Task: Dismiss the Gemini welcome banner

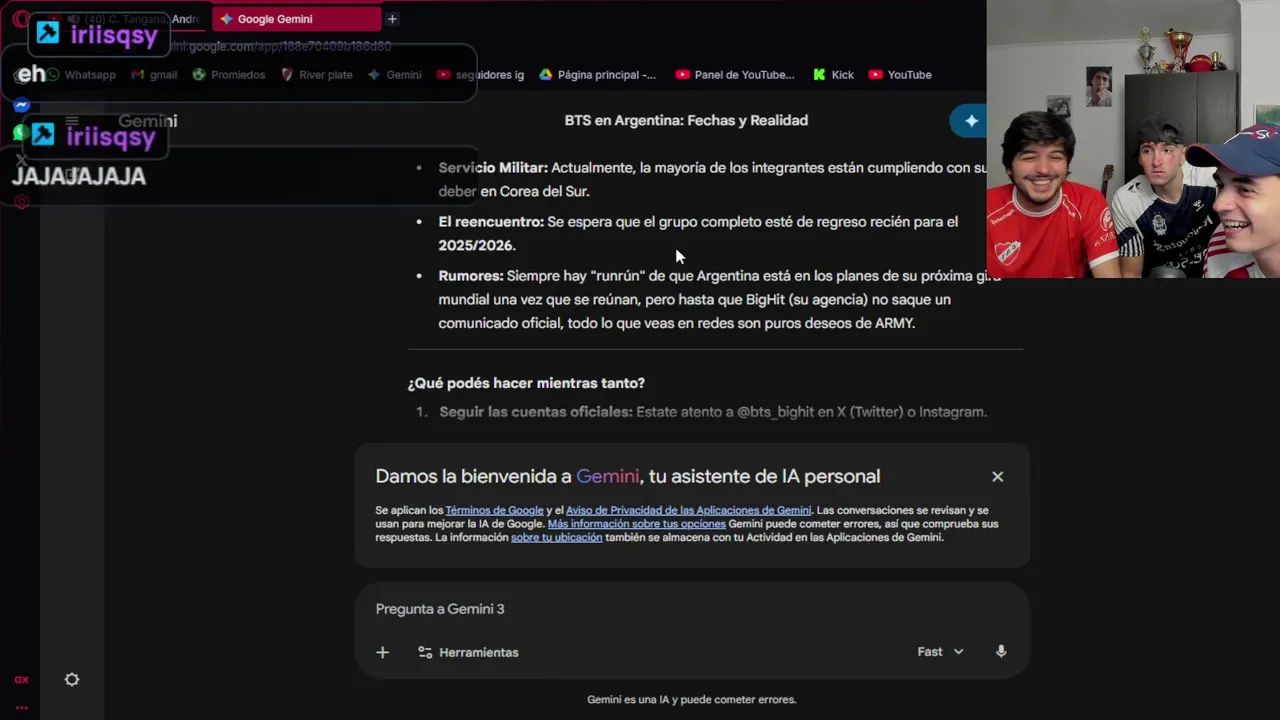Action: click(x=997, y=477)
